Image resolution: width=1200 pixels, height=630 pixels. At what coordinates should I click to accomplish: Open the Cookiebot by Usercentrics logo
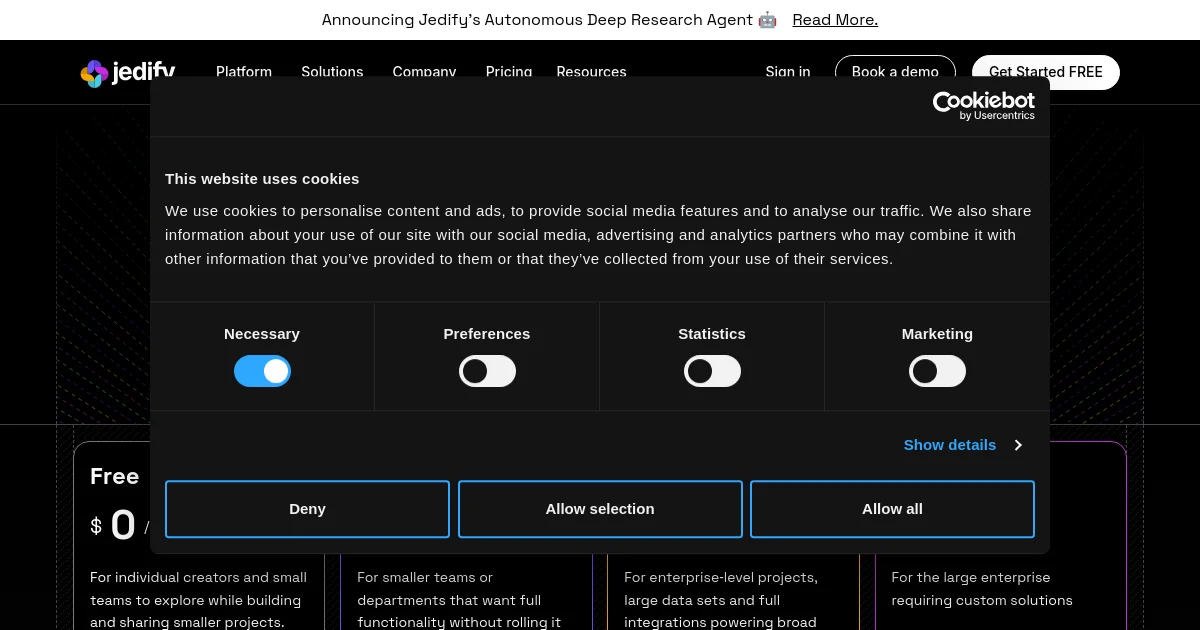click(984, 106)
